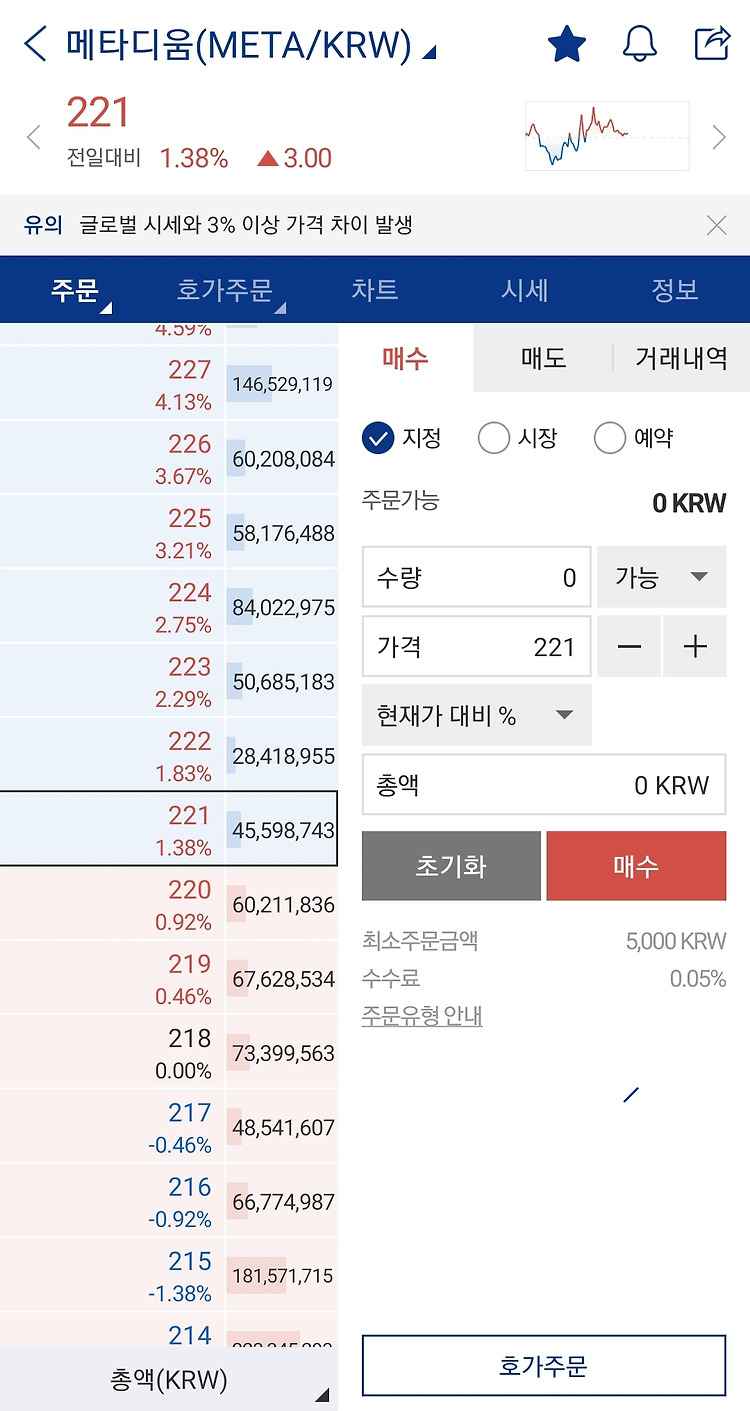Increase price with plus button
The width and height of the screenshot is (750, 1411).
click(x=695, y=647)
